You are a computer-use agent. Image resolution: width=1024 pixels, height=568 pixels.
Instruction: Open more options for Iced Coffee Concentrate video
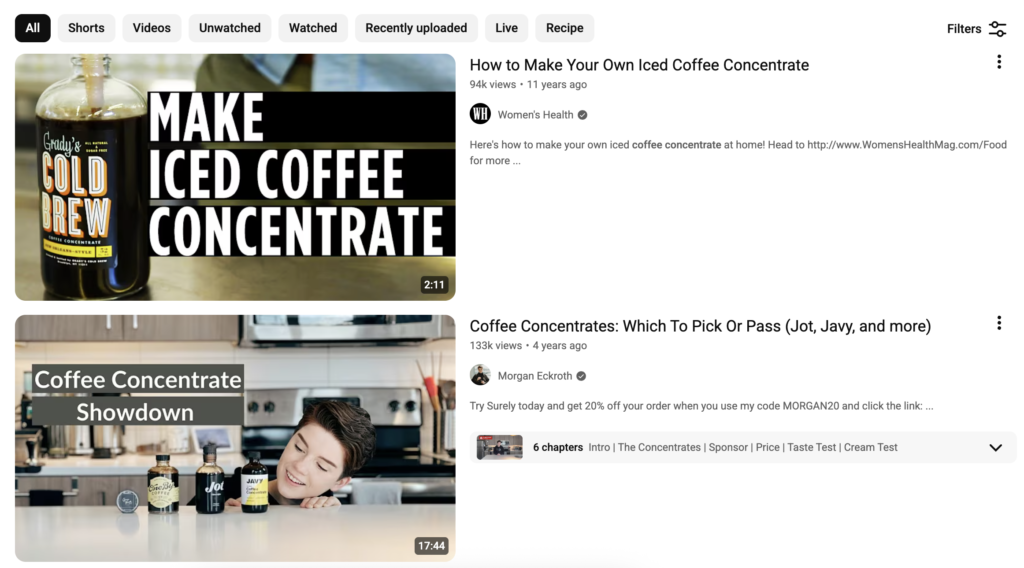click(x=998, y=63)
